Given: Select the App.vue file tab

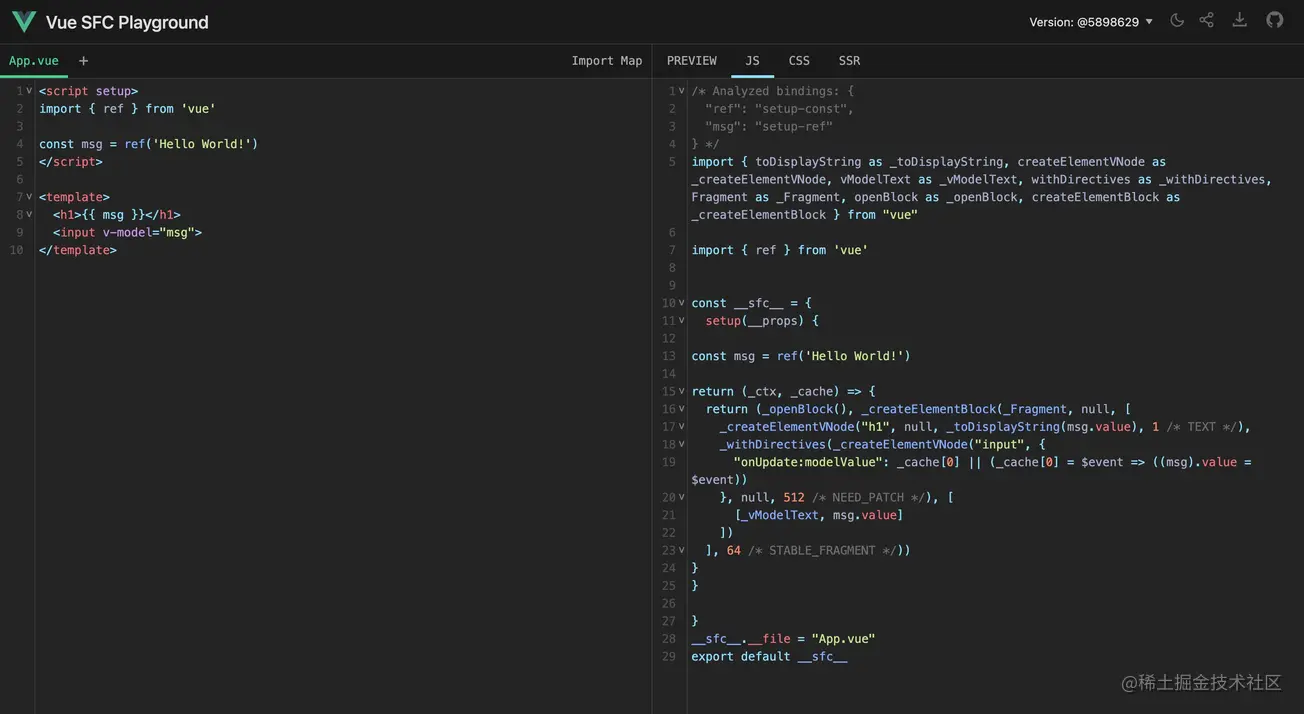Looking at the screenshot, I should 34,61.
